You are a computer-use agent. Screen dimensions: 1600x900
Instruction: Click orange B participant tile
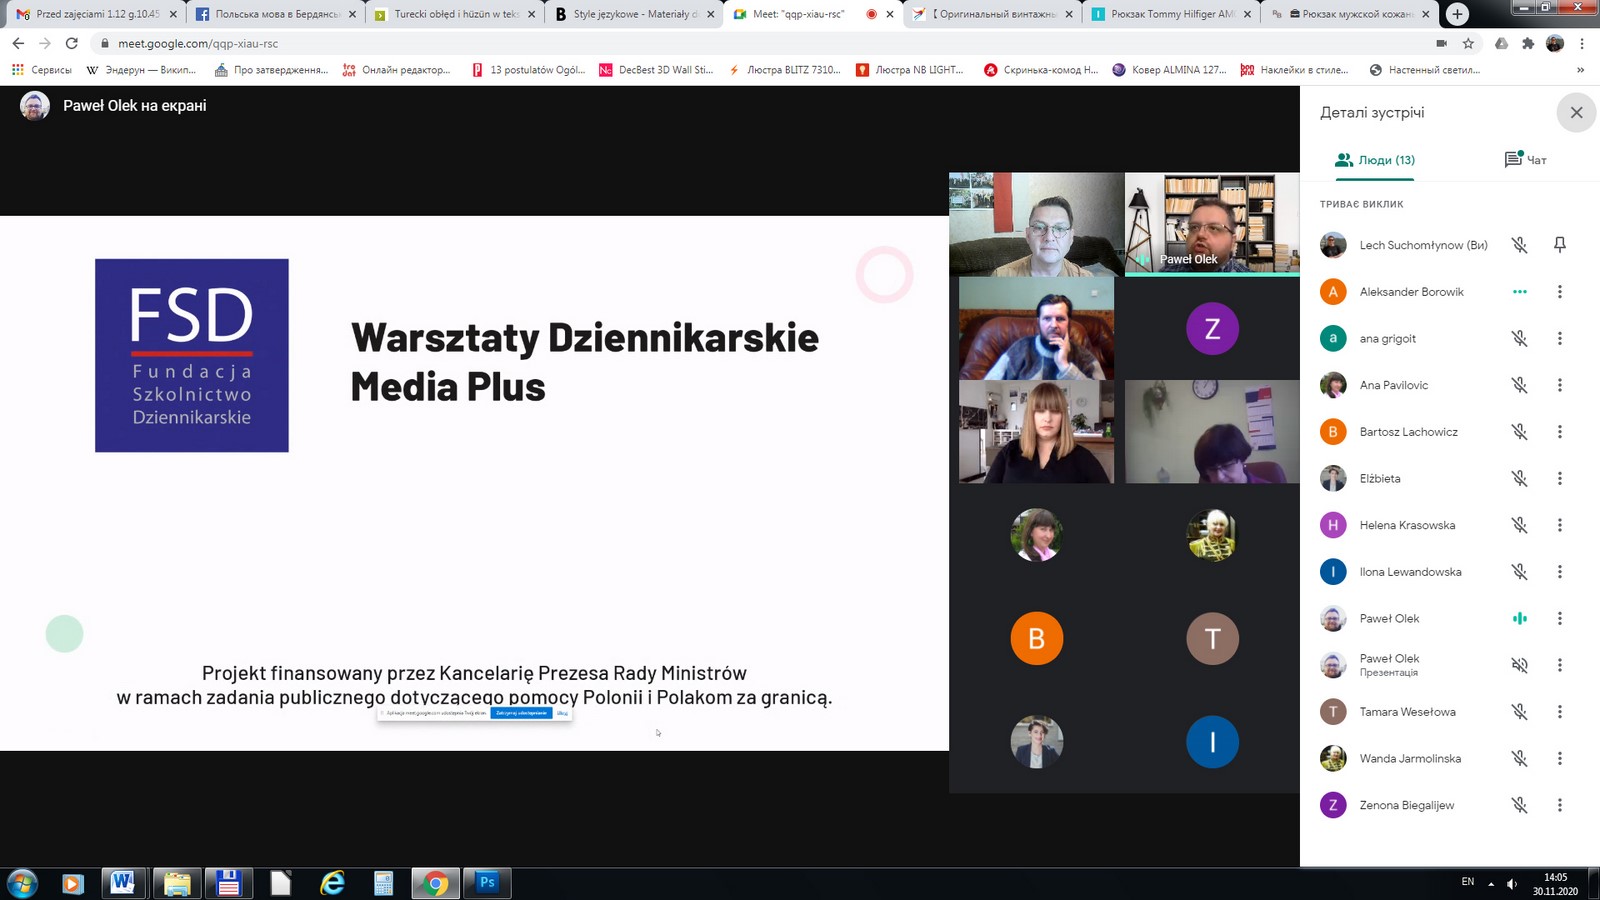coord(1036,638)
